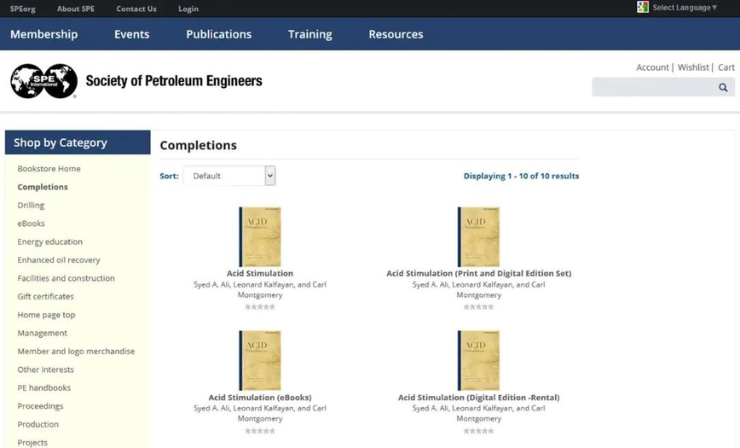Open the Events menu
The image size is (740, 448).
[132, 34]
